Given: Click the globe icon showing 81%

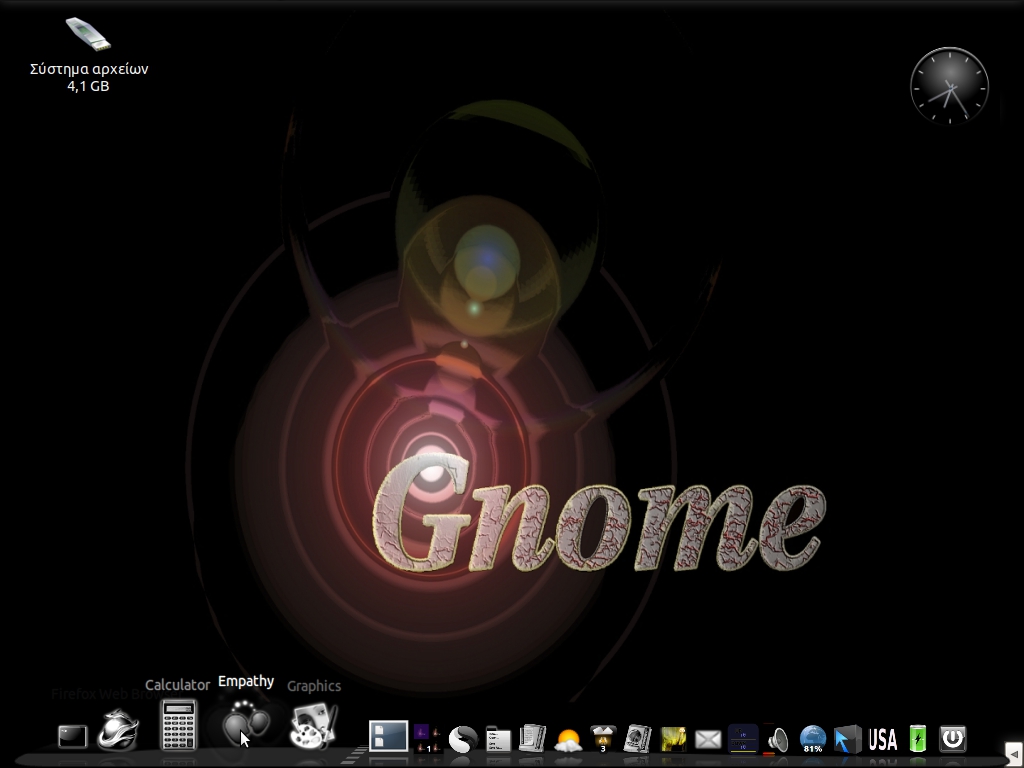Looking at the screenshot, I should pos(812,739).
